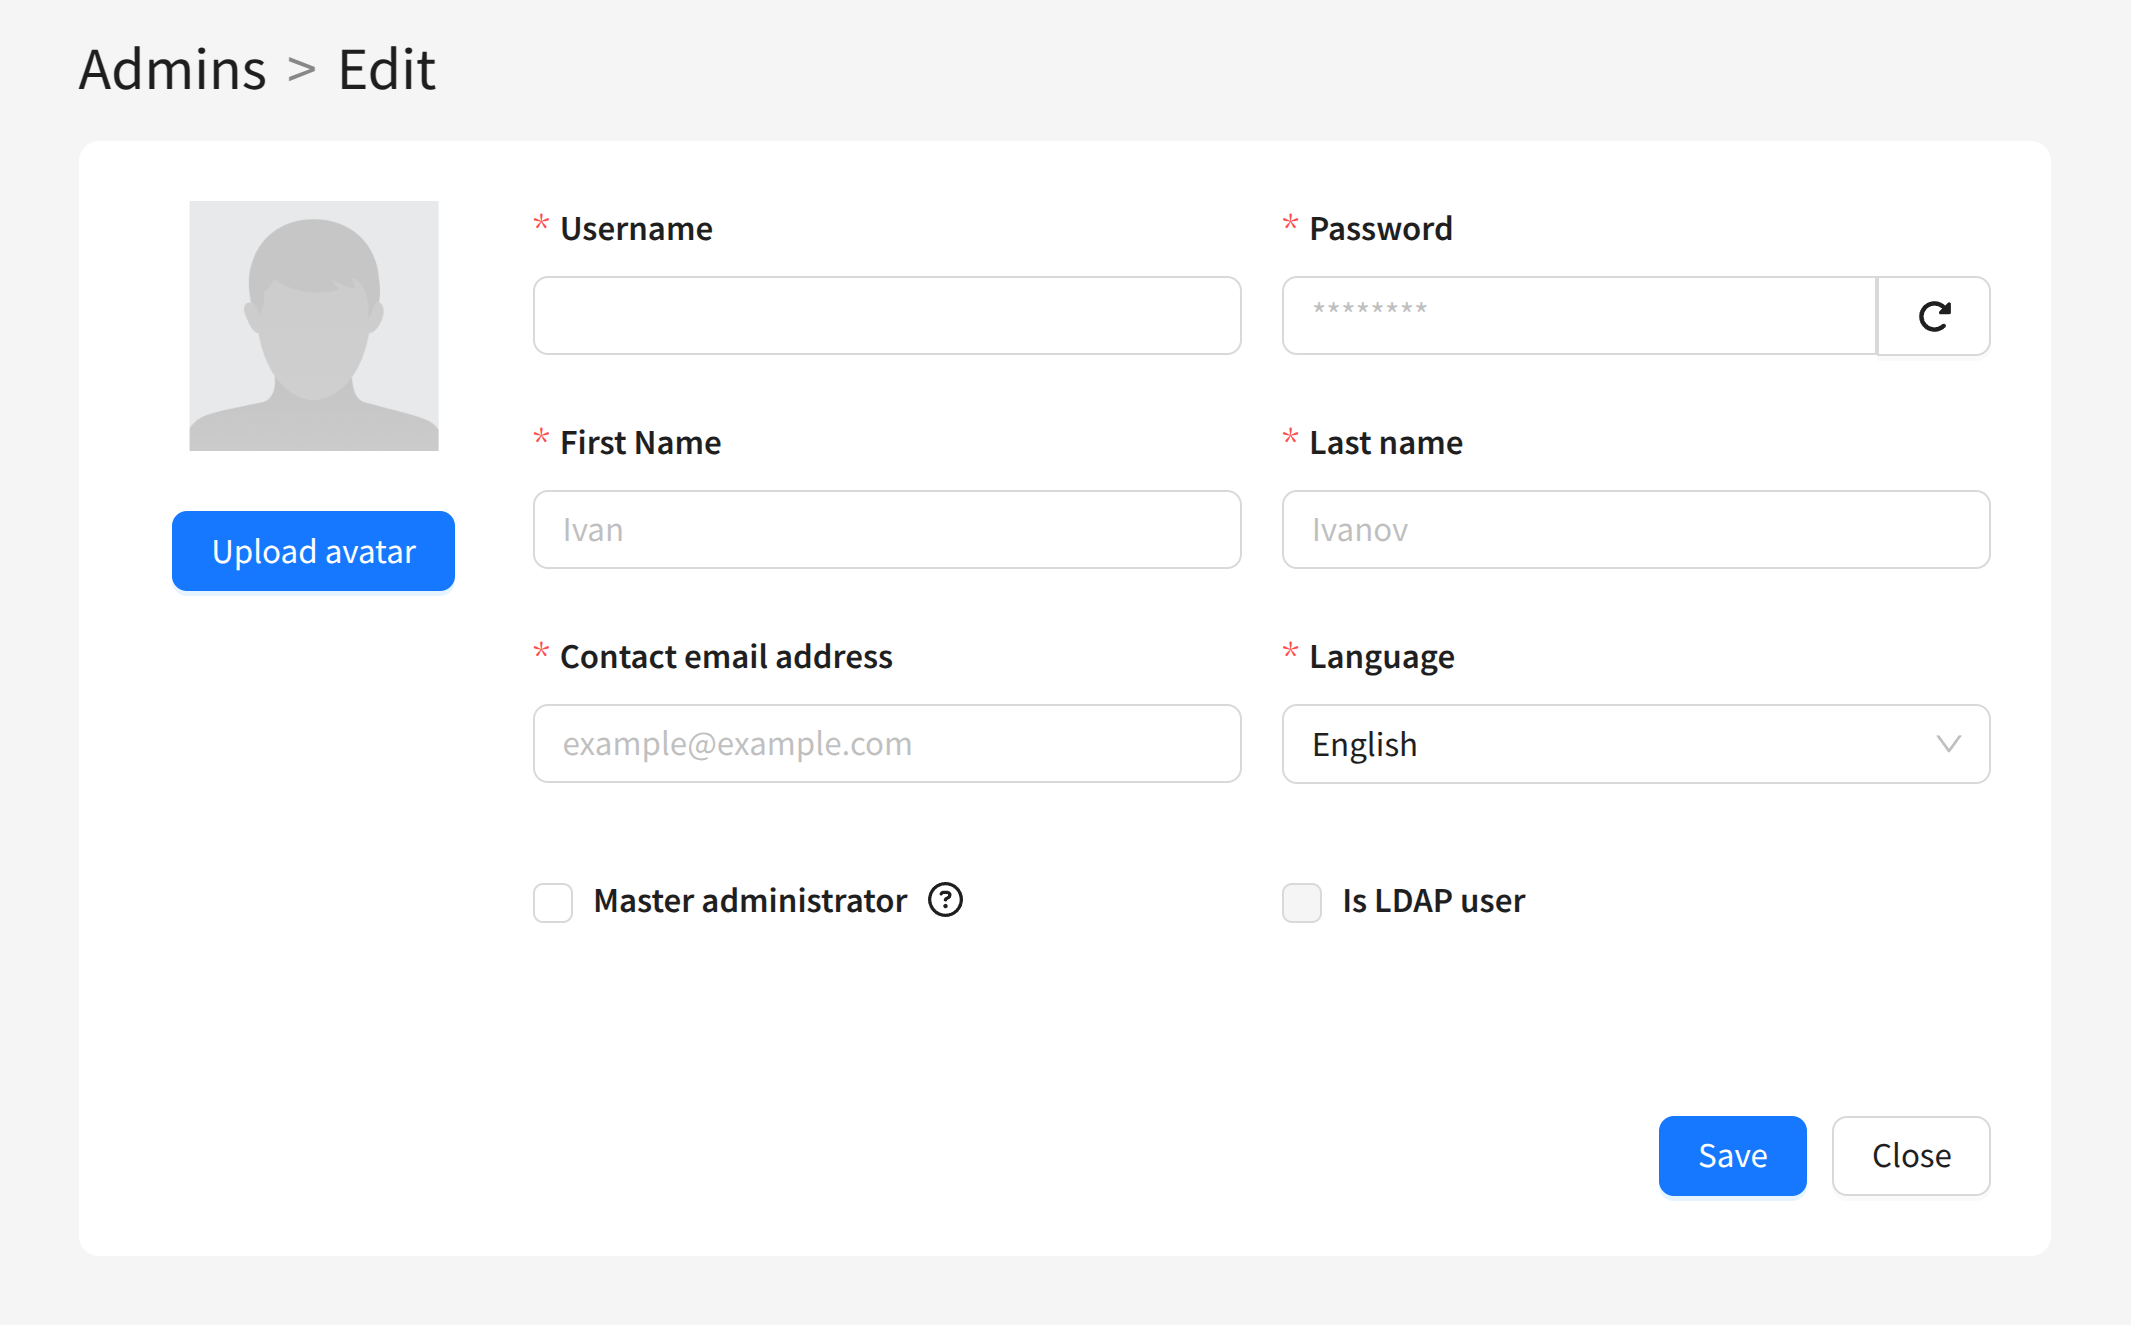
Task: Click the avatar placeholder image
Action: point(314,326)
